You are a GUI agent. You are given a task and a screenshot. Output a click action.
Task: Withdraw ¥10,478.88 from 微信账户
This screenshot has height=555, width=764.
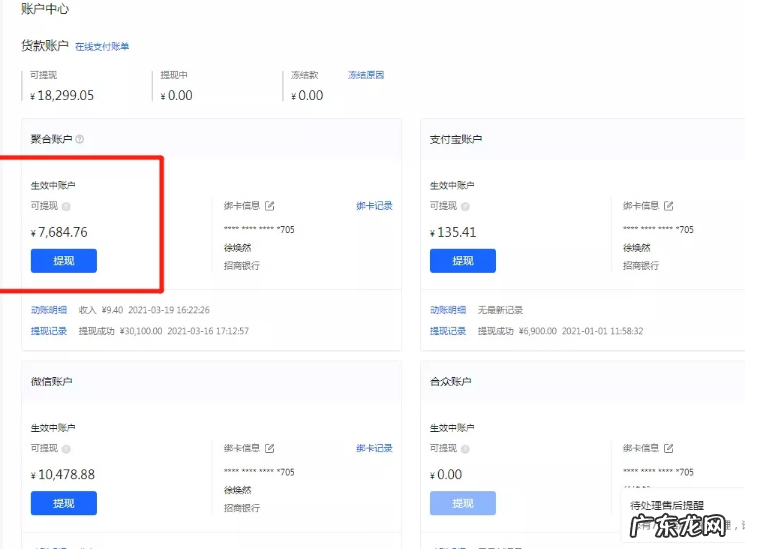[x=64, y=503]
